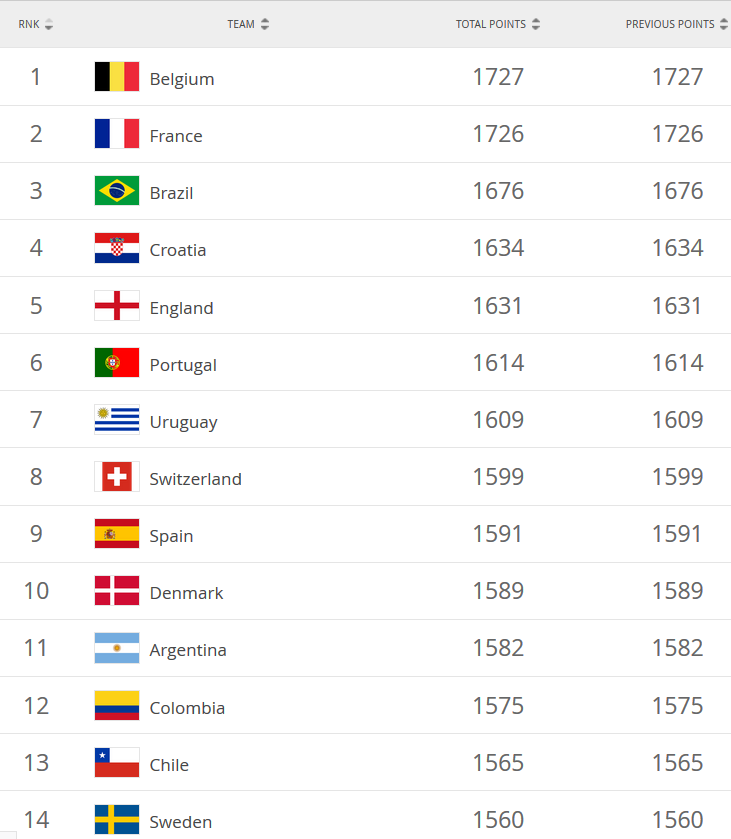Click the Chile flag icon
Viewport: 731px width, 839px height.
[x=117, y=763]
